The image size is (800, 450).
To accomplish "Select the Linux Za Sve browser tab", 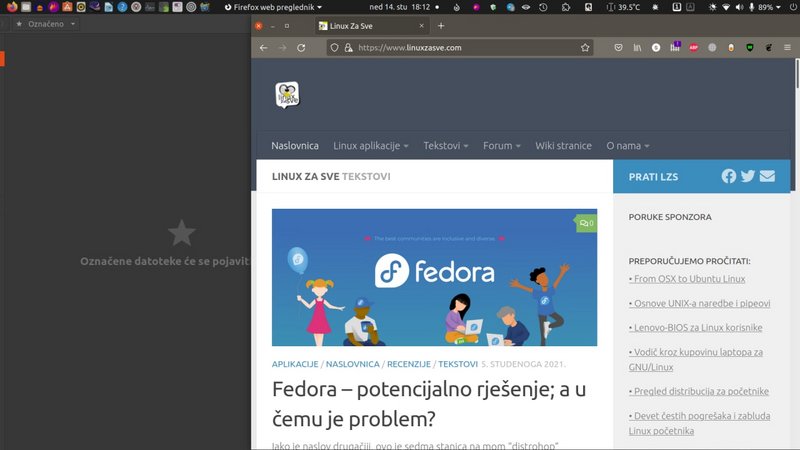I will click(x=371, y=26).
